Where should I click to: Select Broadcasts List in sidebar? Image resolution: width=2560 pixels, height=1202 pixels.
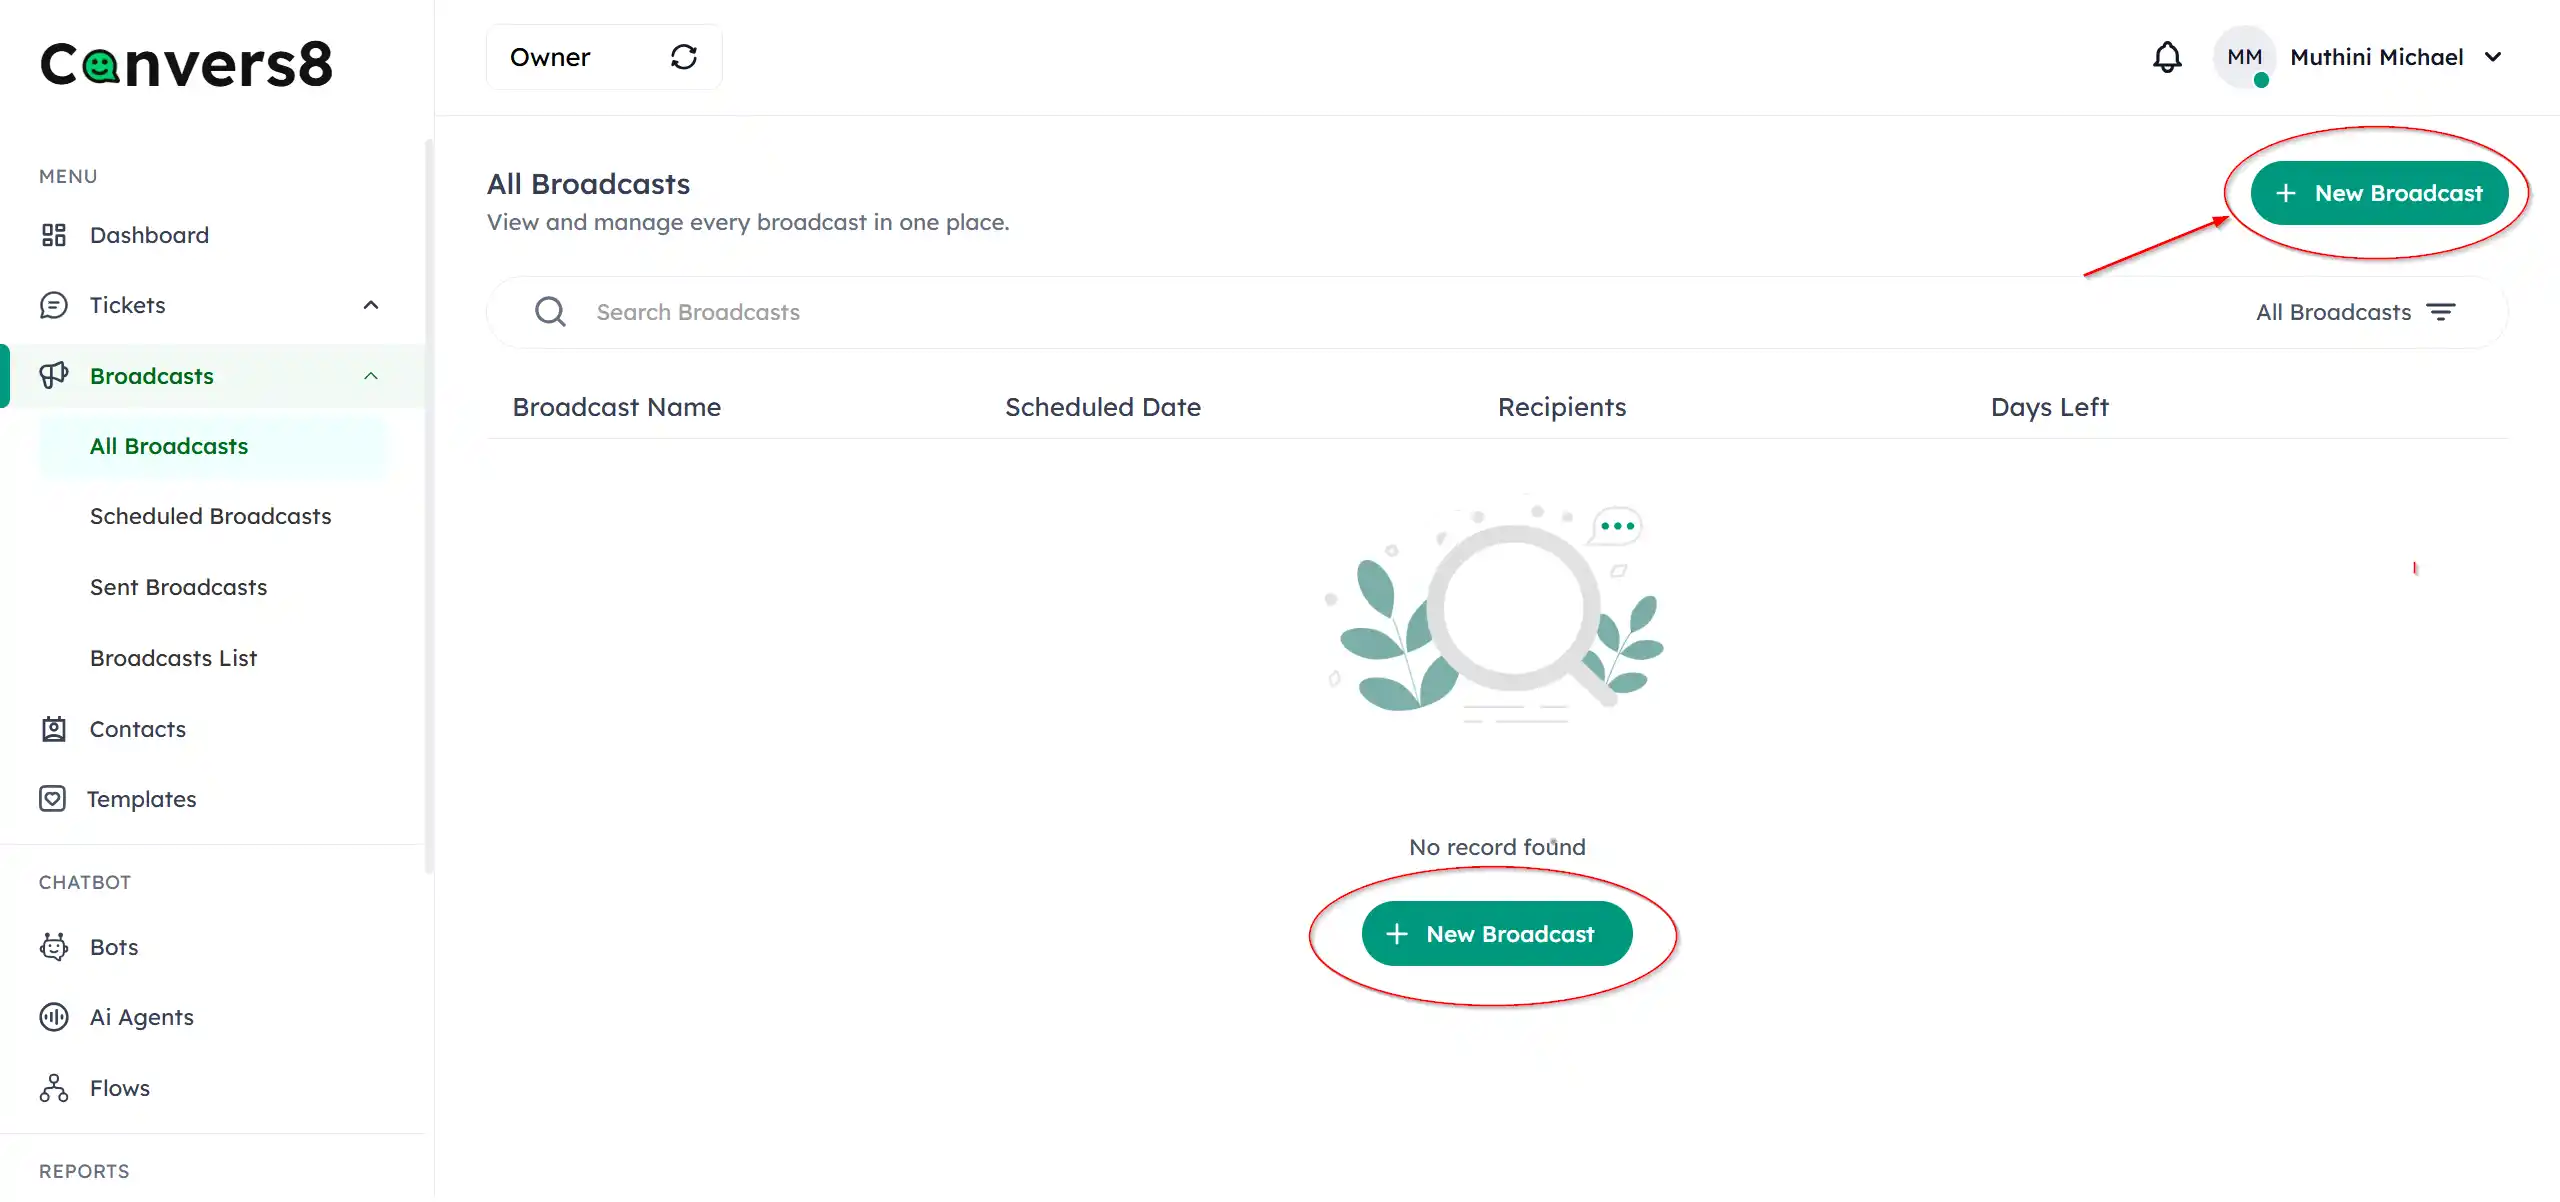click(173, 658)
